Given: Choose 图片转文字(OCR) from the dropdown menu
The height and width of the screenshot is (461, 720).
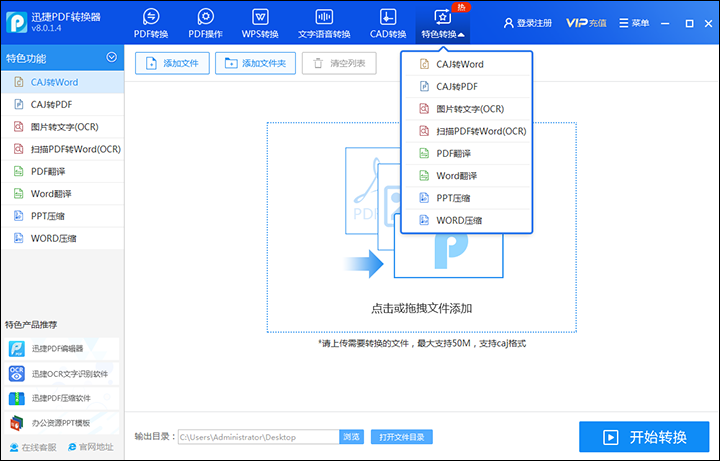Looking at the screenshot, I should (x=467, y=109).
